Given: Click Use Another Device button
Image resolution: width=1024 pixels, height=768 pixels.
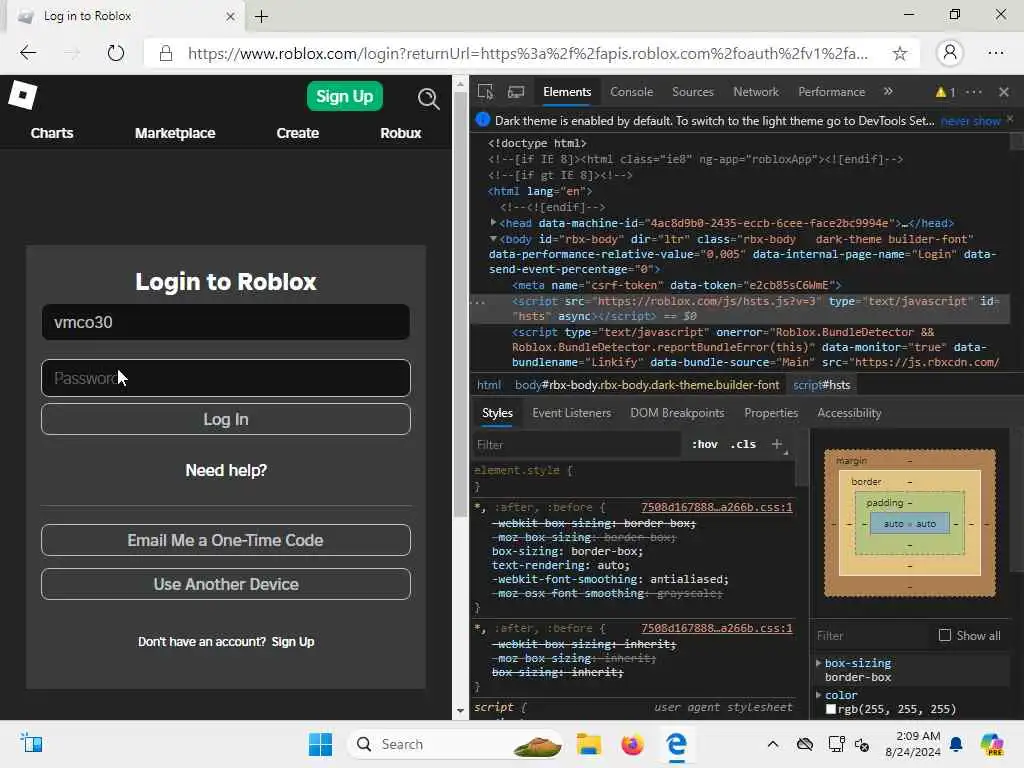Looking at the screenshot, I should [x=226, y=584].
